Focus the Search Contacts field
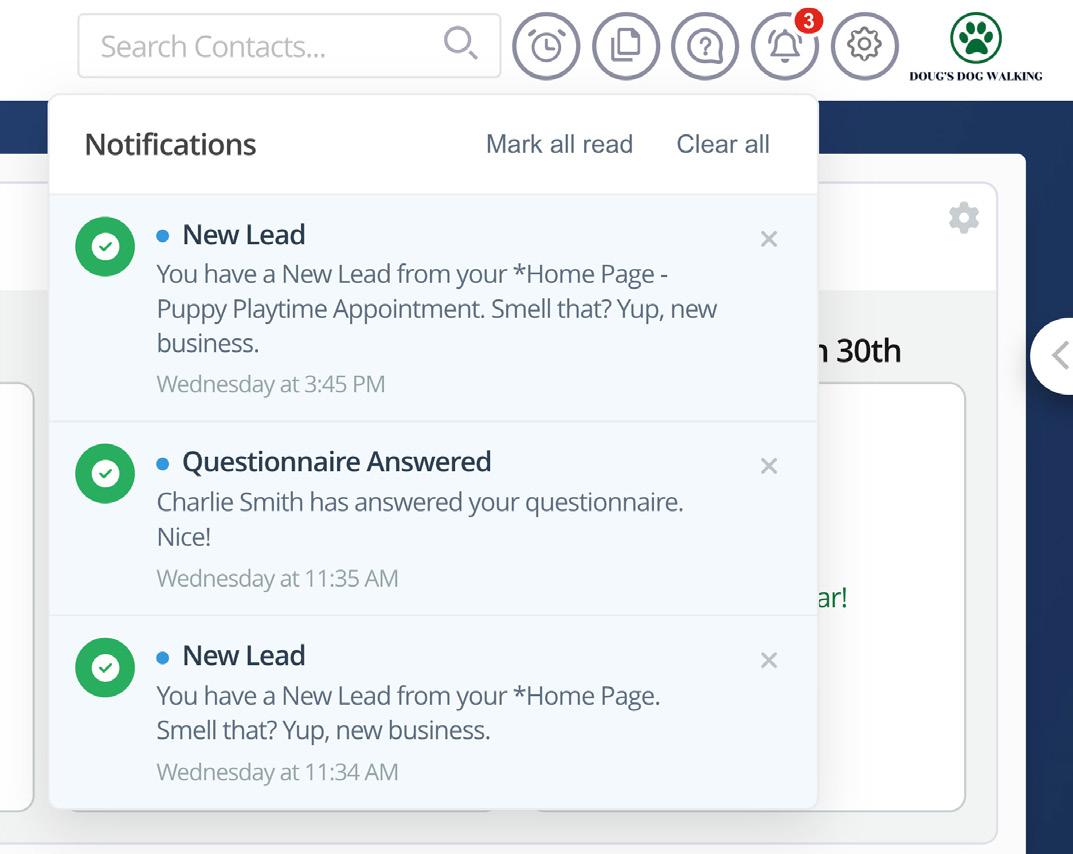 [x=289, y=46]
